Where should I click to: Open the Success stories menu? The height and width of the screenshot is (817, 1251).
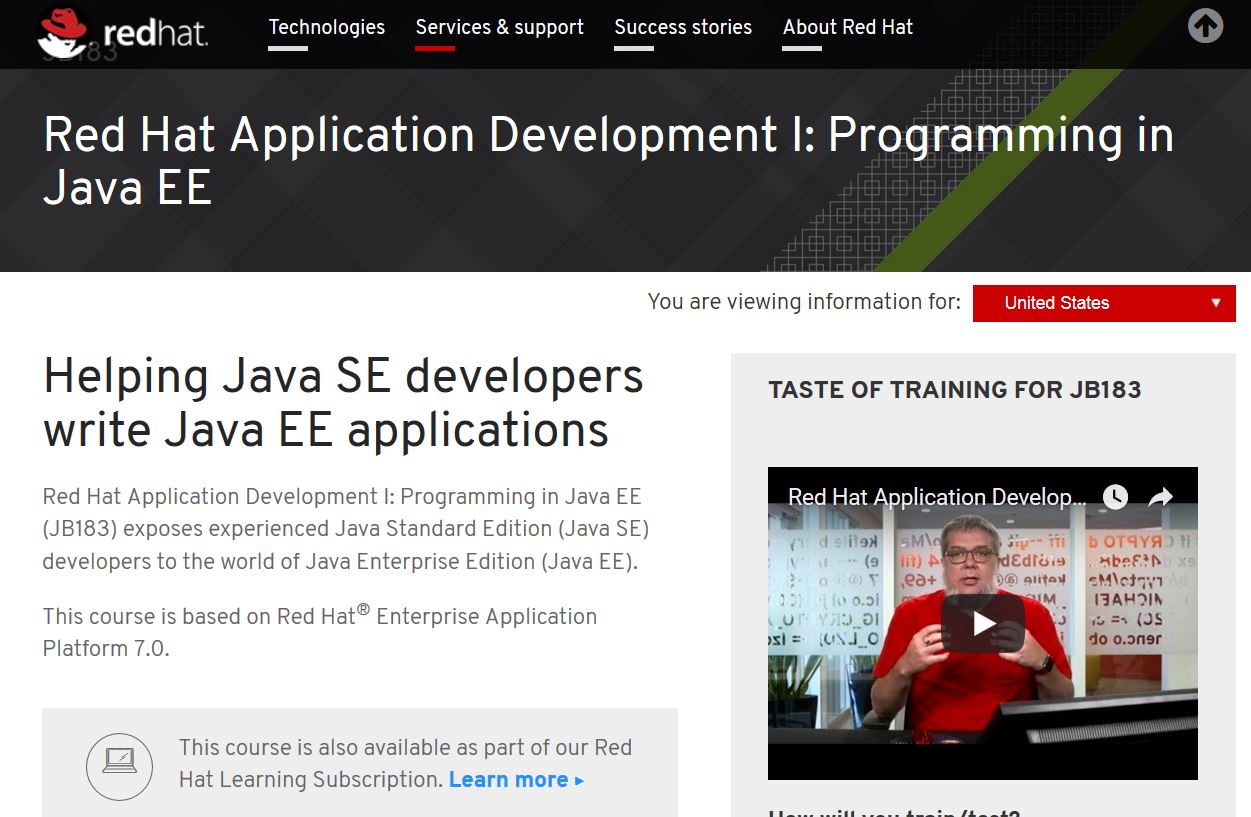pyautogui.click(x=683, y=28)
